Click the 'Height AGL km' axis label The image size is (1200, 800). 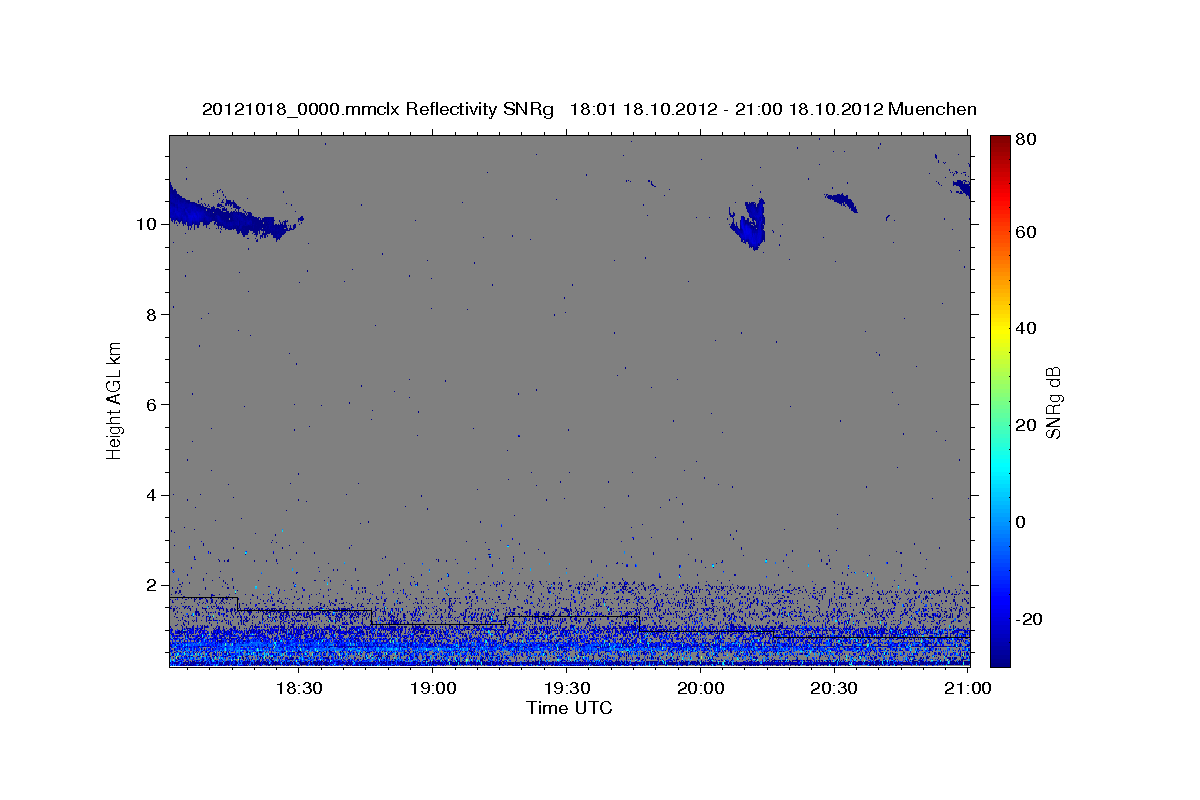115,399
